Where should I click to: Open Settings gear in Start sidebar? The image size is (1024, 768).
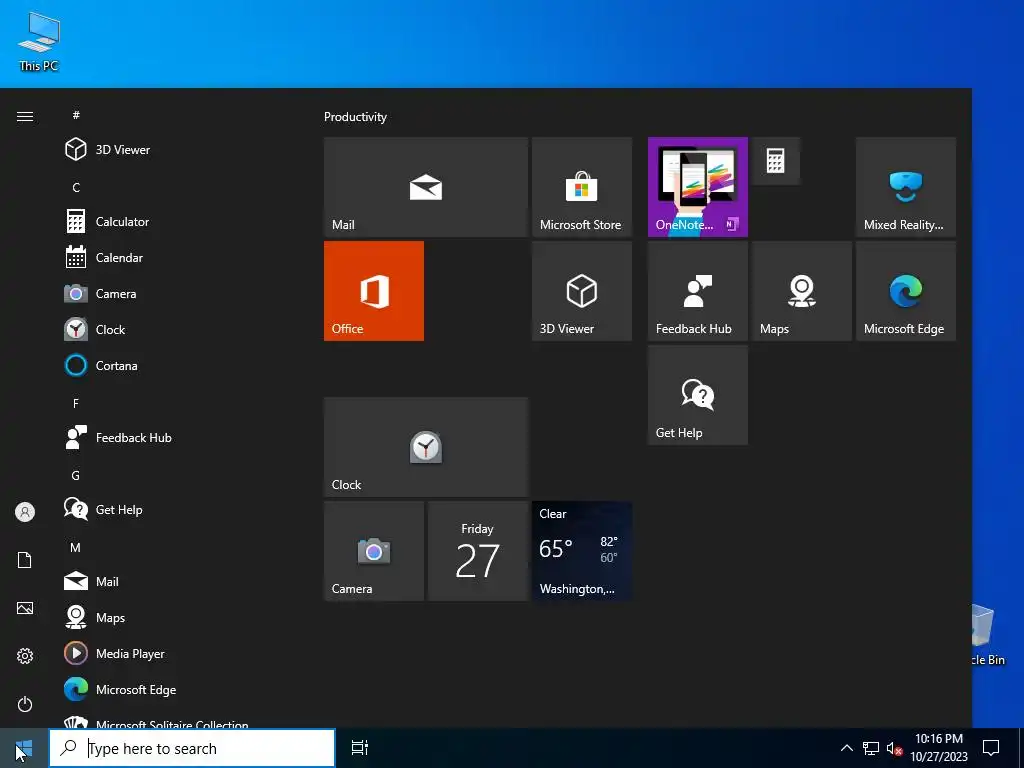tap(25, 656)
